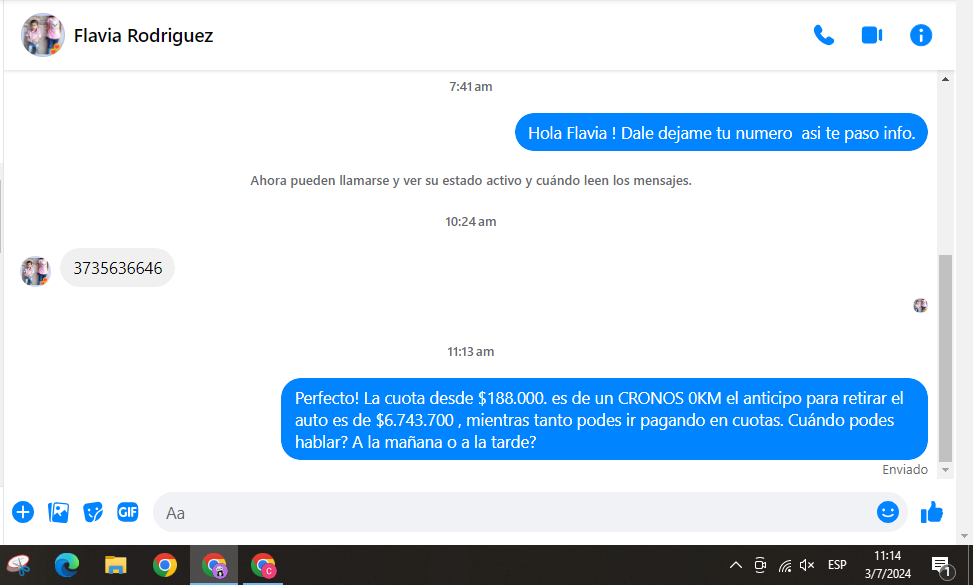Image resolution: width=973 pixels, height=585 pixels.
Task: Open Flavia Rodriguez's profile name
Action: click(x=143, y=36)
